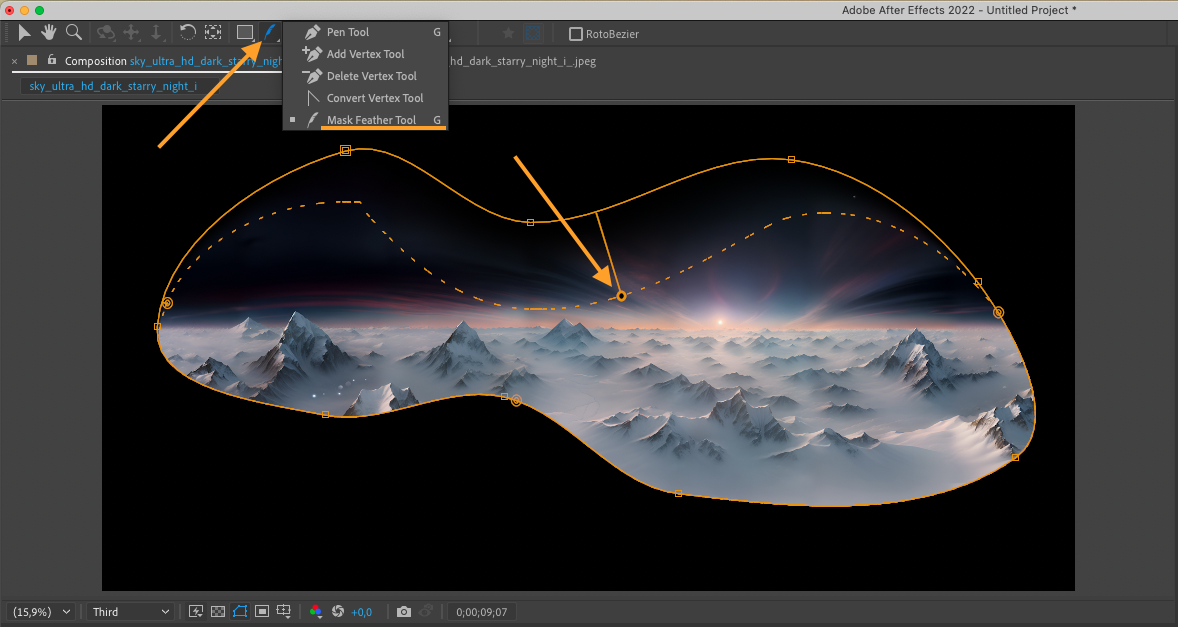The width and height of the screenshot is (1178, 627).
Task: Close the Composition panel tab
Action: 14,62
